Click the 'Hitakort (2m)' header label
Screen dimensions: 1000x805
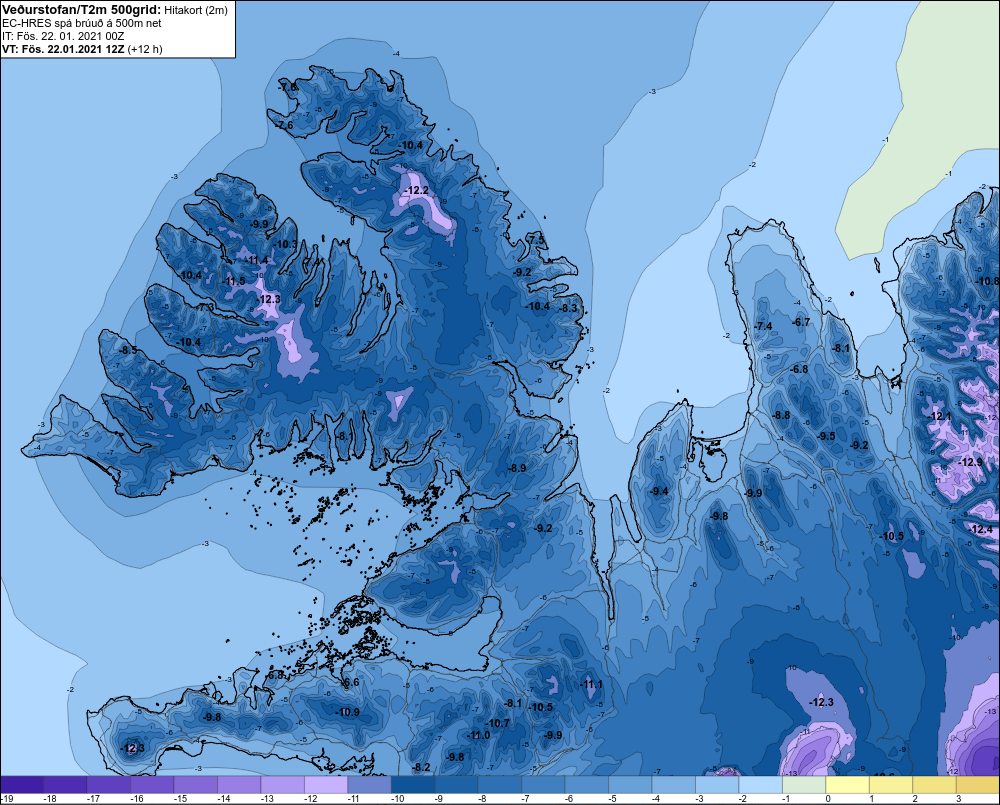(196, 10)
